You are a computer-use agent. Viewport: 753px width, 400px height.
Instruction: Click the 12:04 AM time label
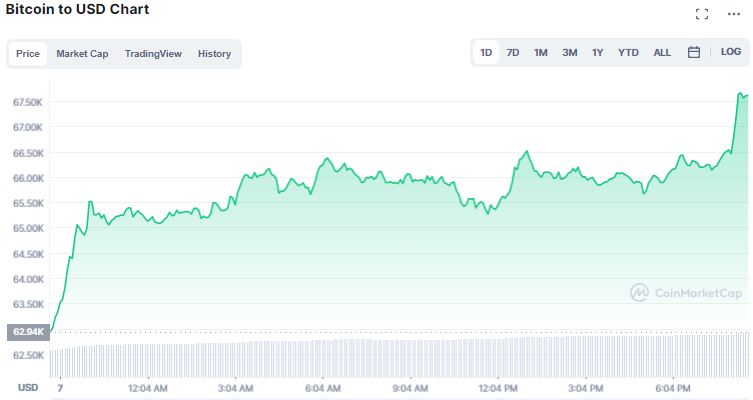point(148,388)
